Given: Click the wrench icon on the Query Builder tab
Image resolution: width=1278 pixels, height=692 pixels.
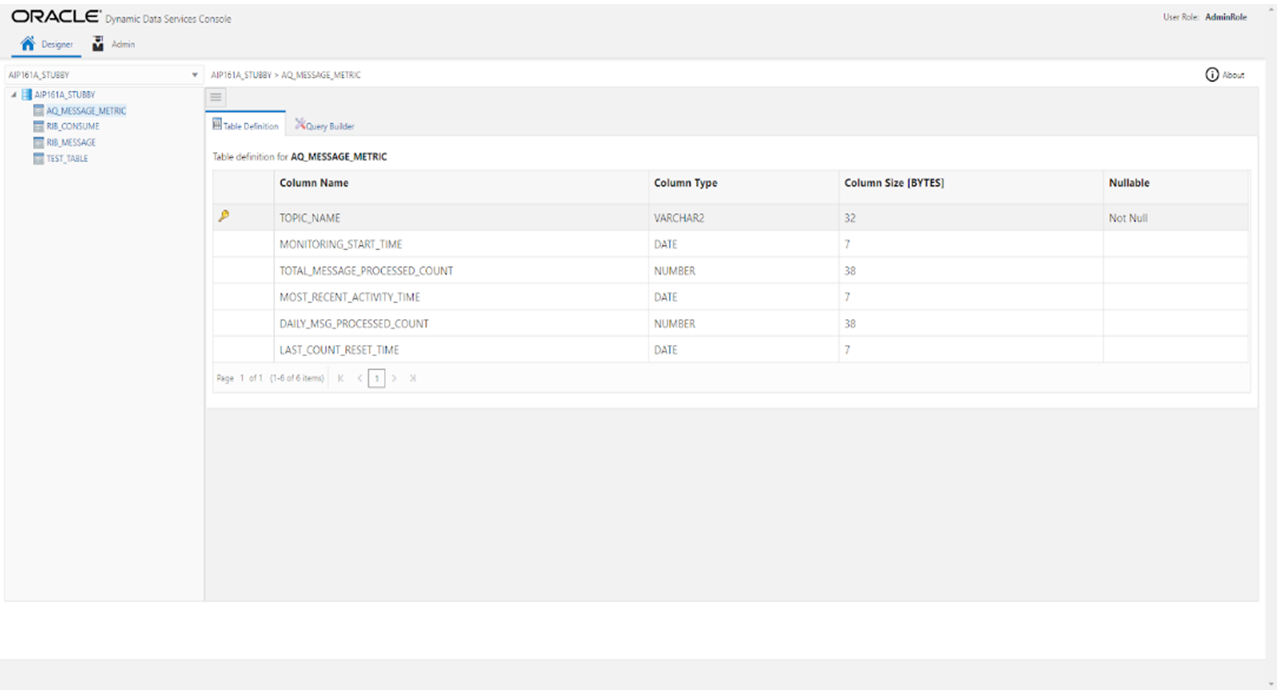Looking at the screenshot, I should click(x=302, y=124).
